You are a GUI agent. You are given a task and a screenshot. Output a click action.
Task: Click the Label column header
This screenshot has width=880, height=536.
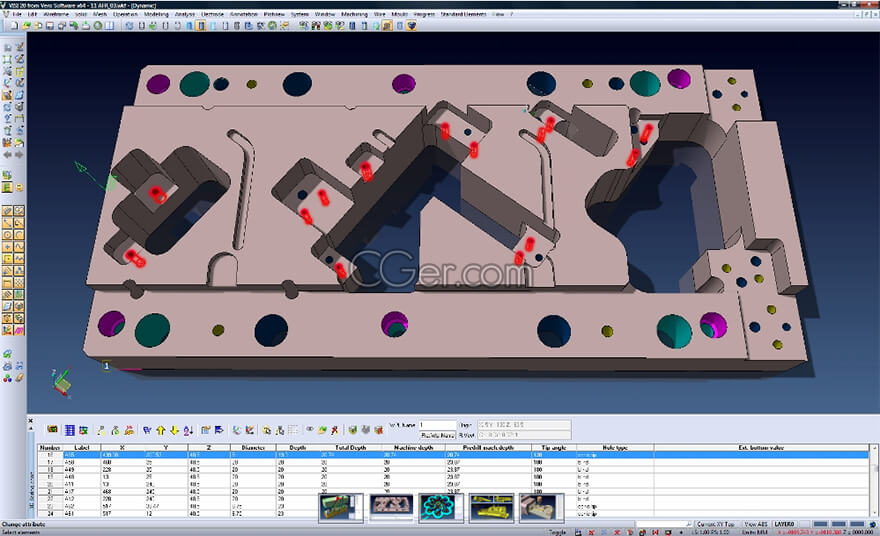click(82, 447)
